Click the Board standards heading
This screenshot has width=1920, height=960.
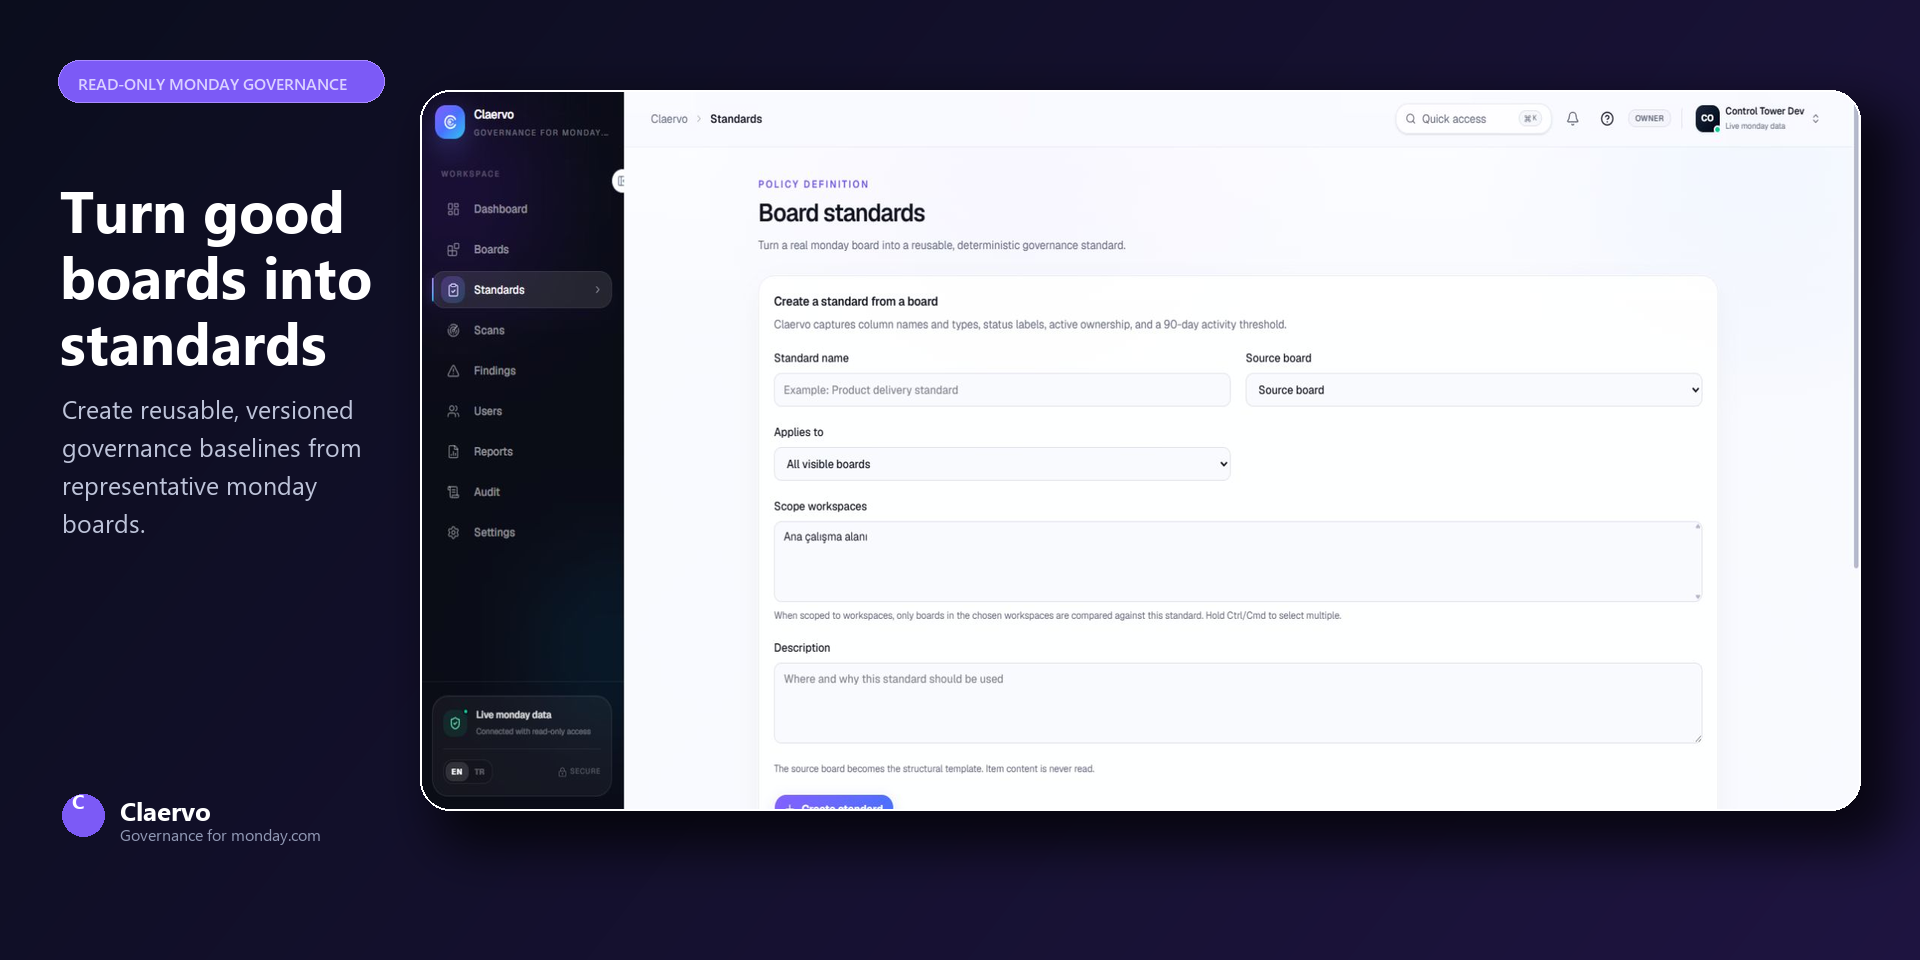[x=841, y=213]
